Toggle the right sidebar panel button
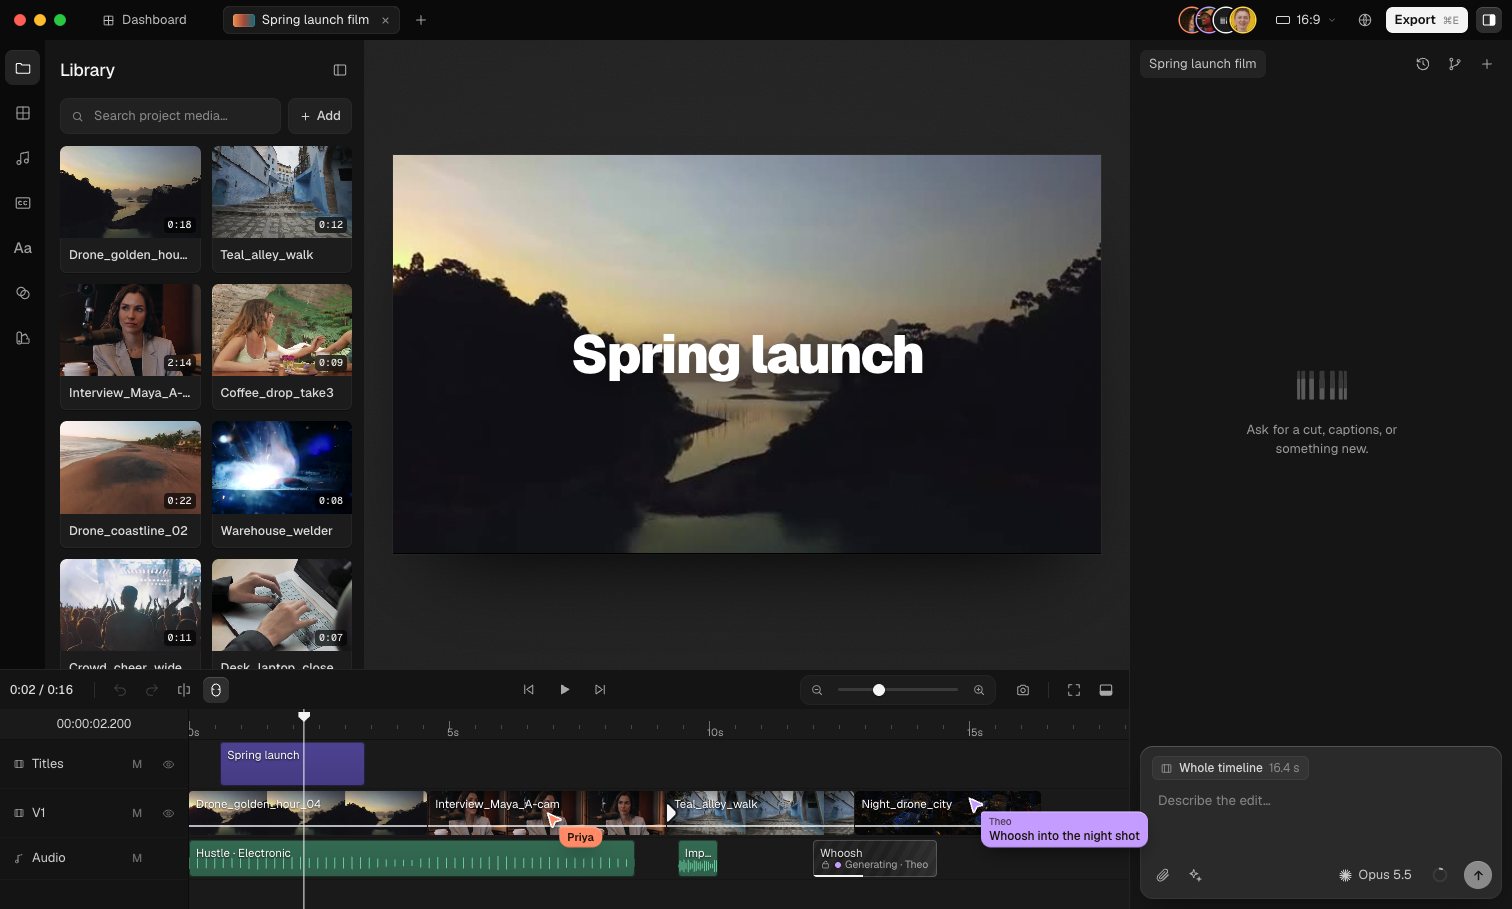 1489,20
